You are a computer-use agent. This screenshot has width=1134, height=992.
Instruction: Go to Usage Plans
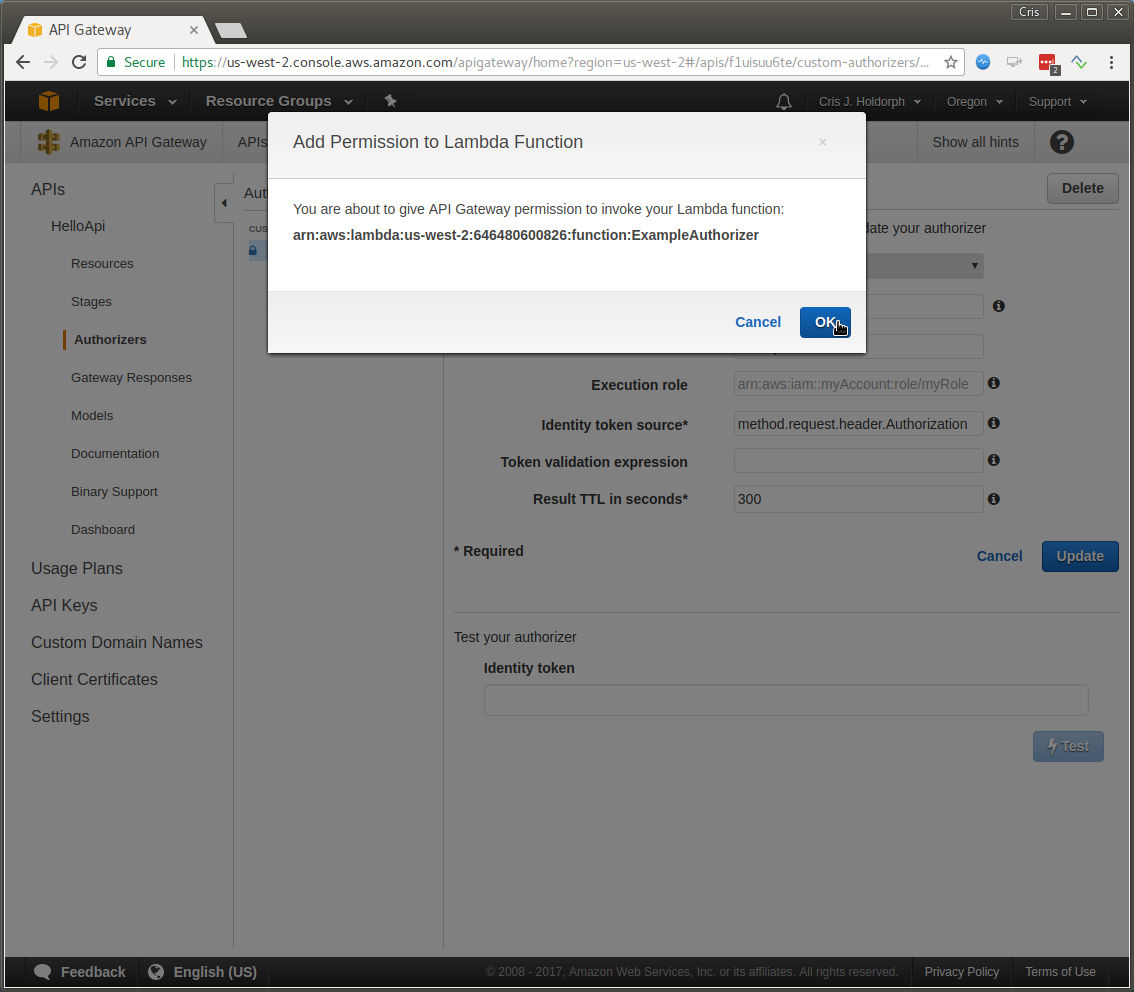[77, 568]
